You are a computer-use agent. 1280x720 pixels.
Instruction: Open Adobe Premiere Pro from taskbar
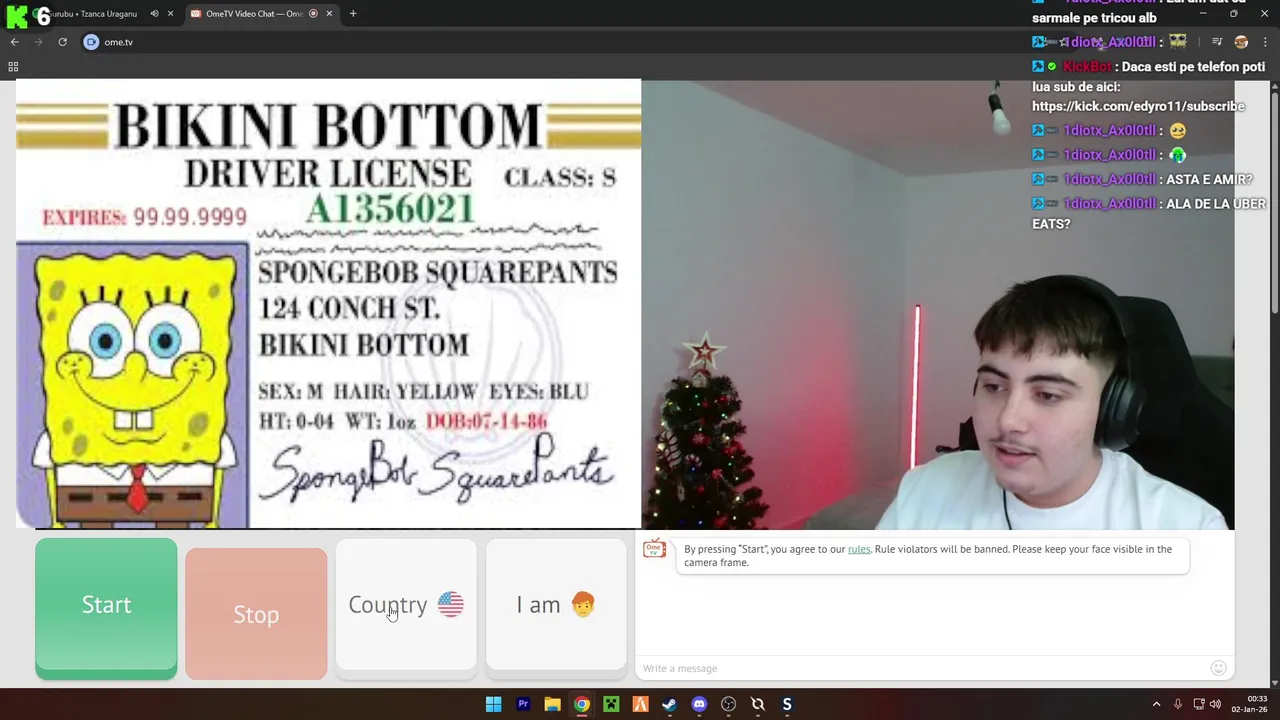click(523, 704)
